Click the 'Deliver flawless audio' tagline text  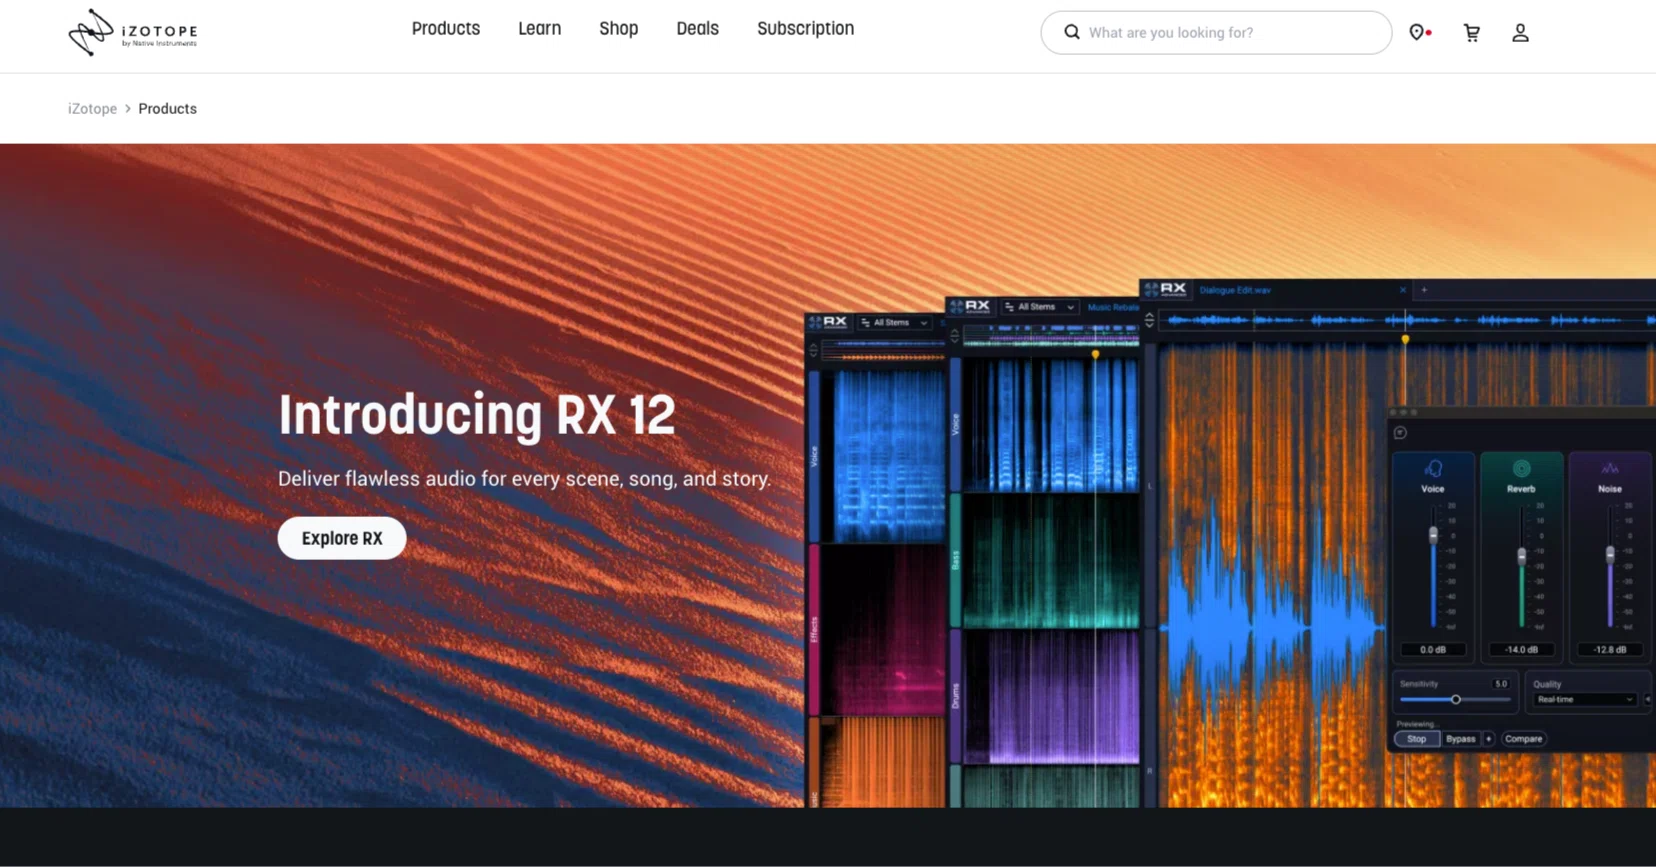(x=525, y=479)
